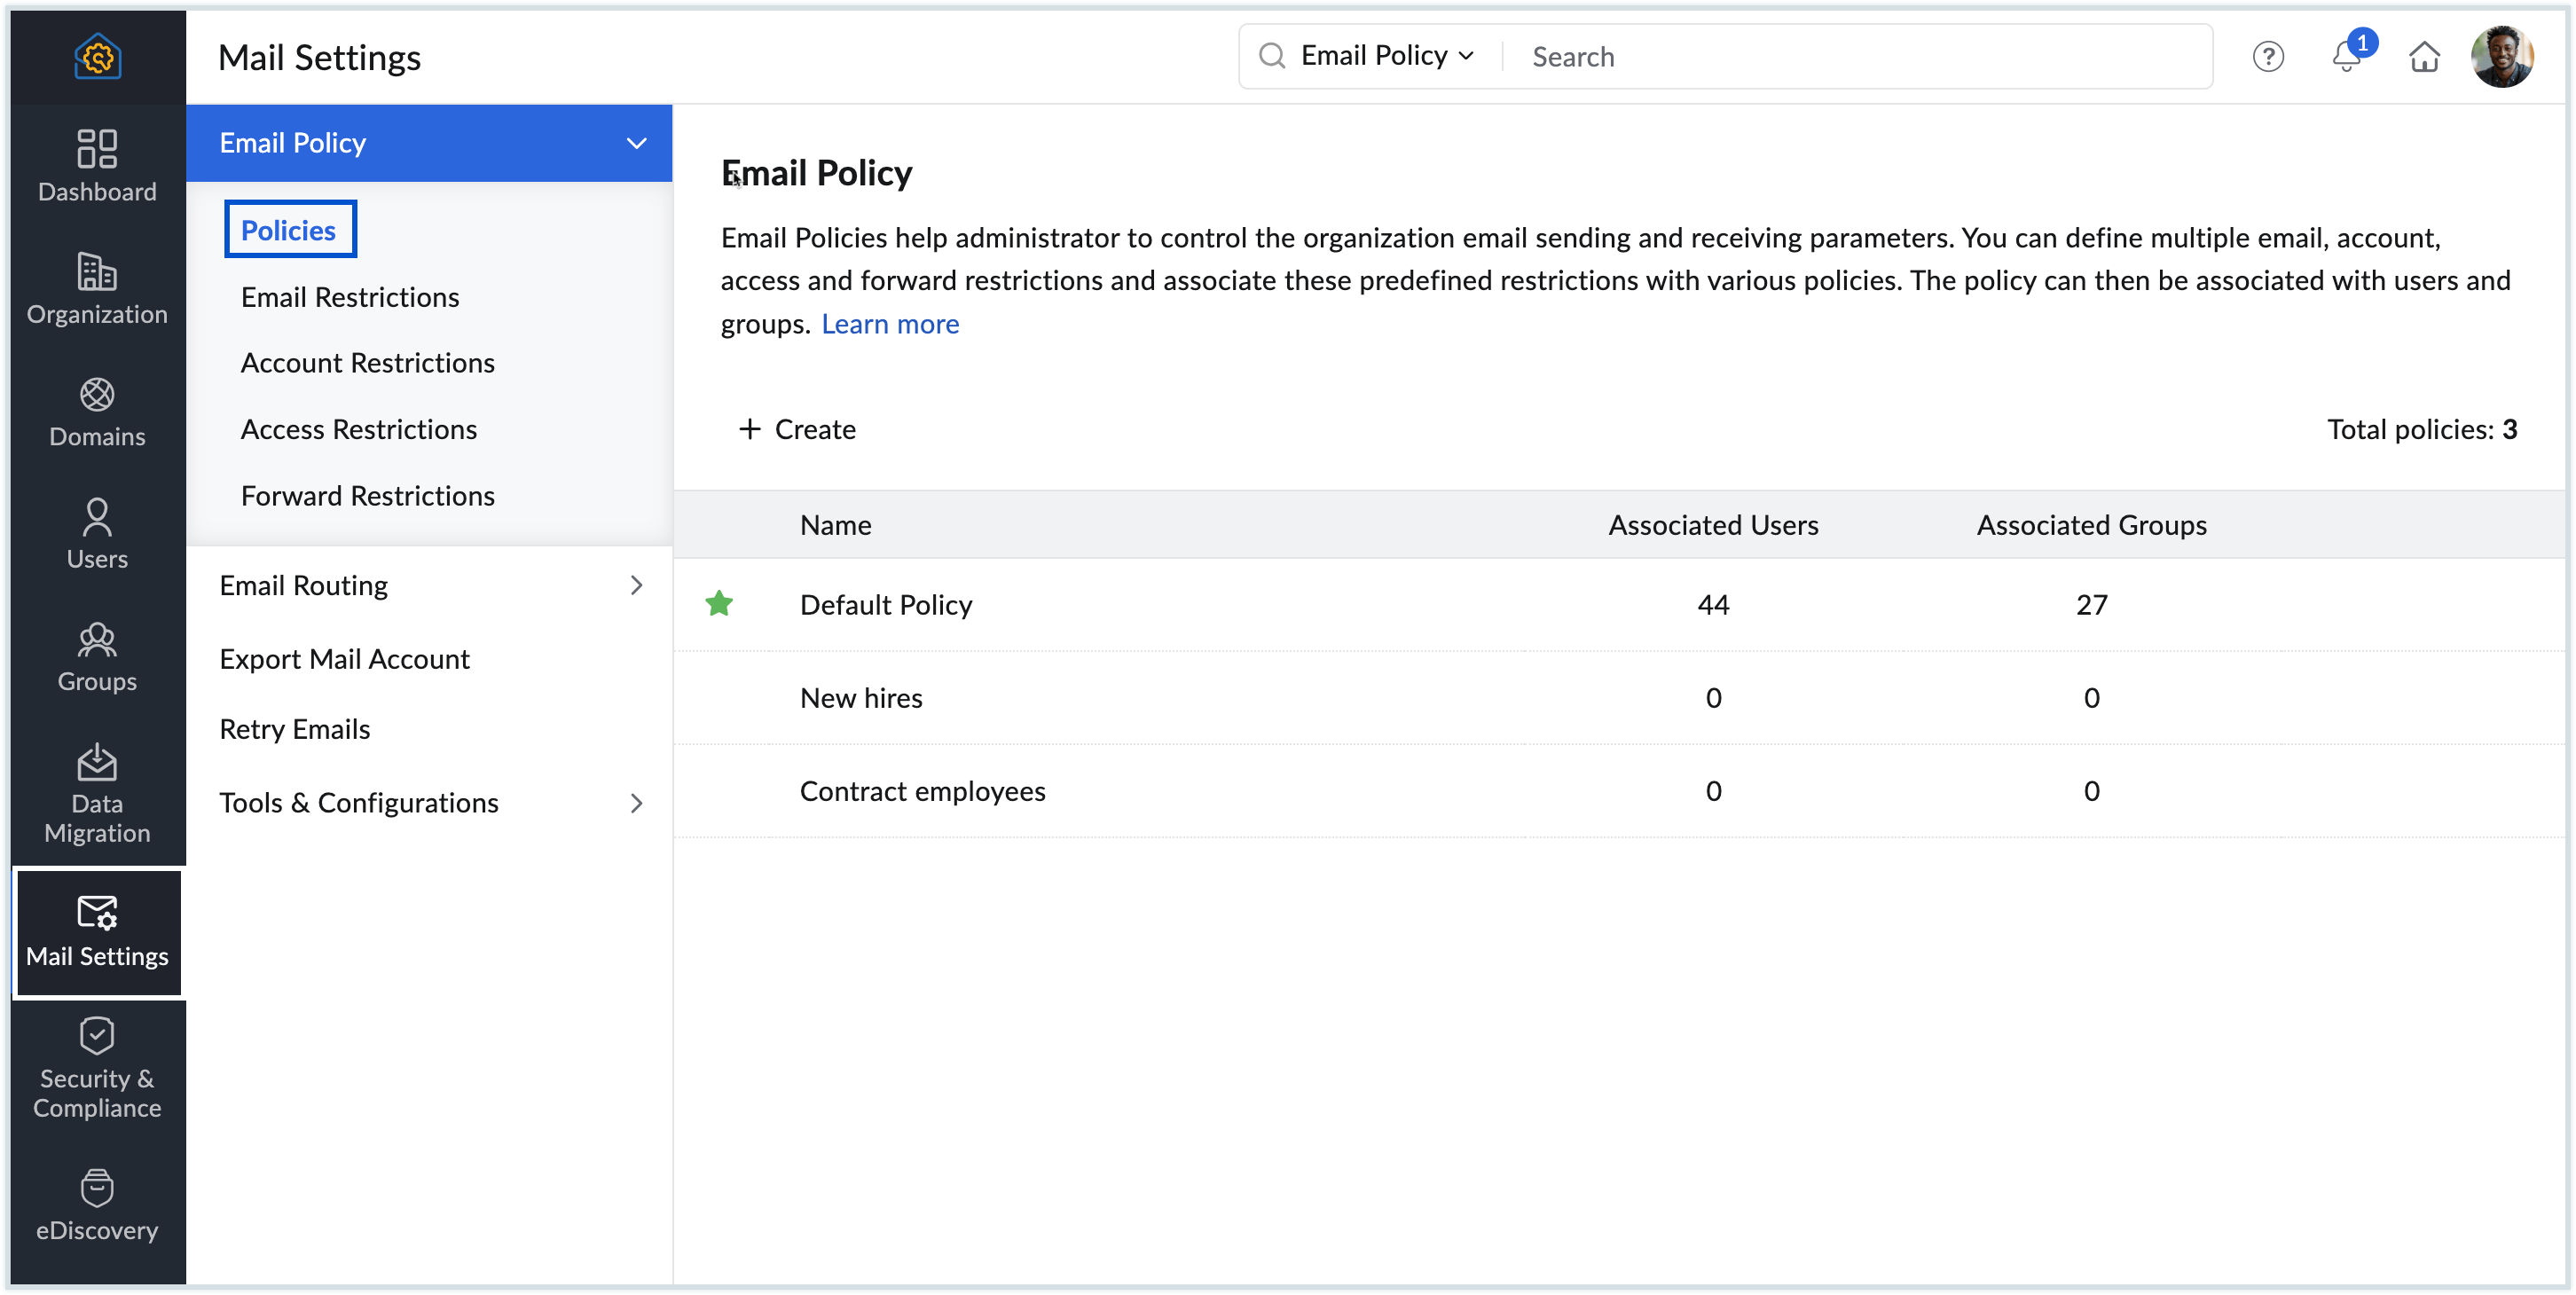Open Groups section icon
This screenshot has width=2576, height=1295.
click(97, 639)
